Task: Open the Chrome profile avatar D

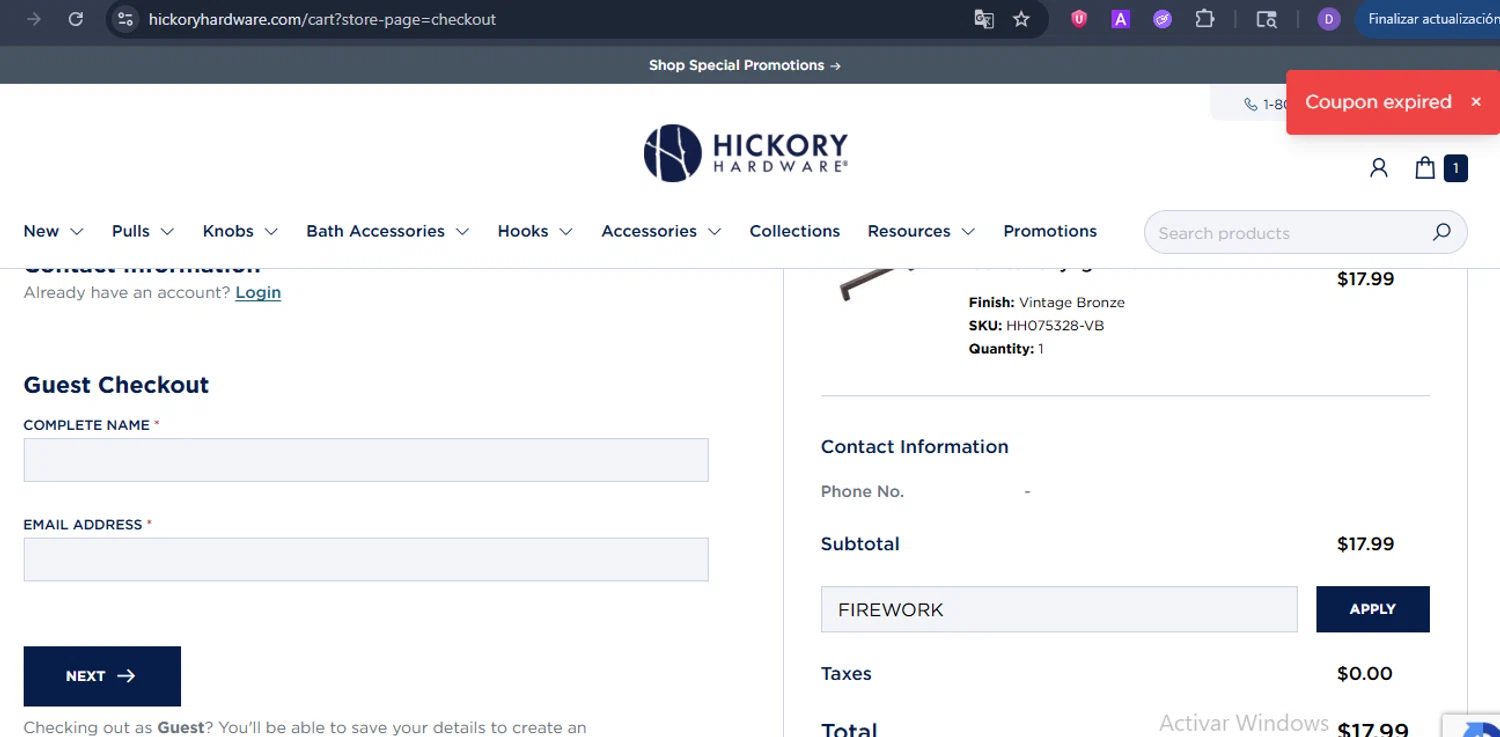Action: (x=1328, y=19)
